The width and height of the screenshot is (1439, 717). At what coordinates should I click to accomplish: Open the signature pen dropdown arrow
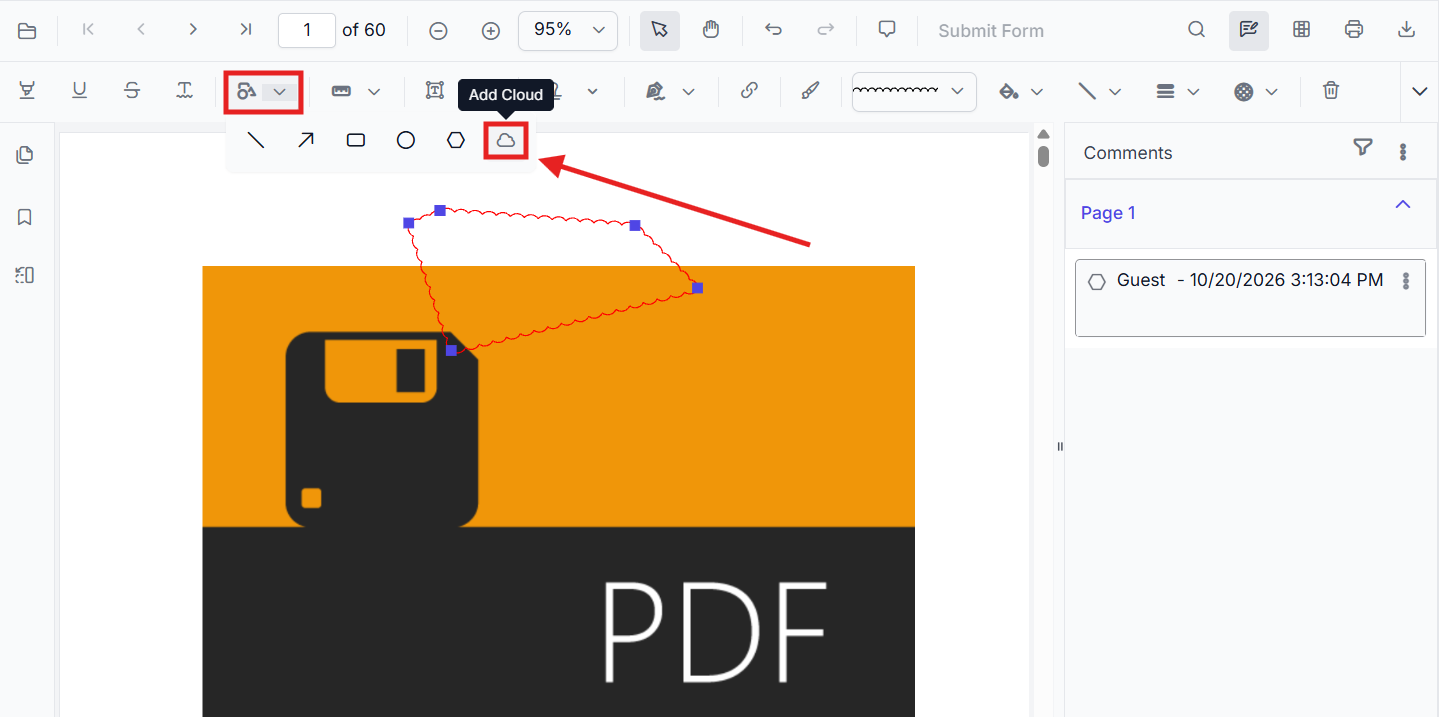689,92
